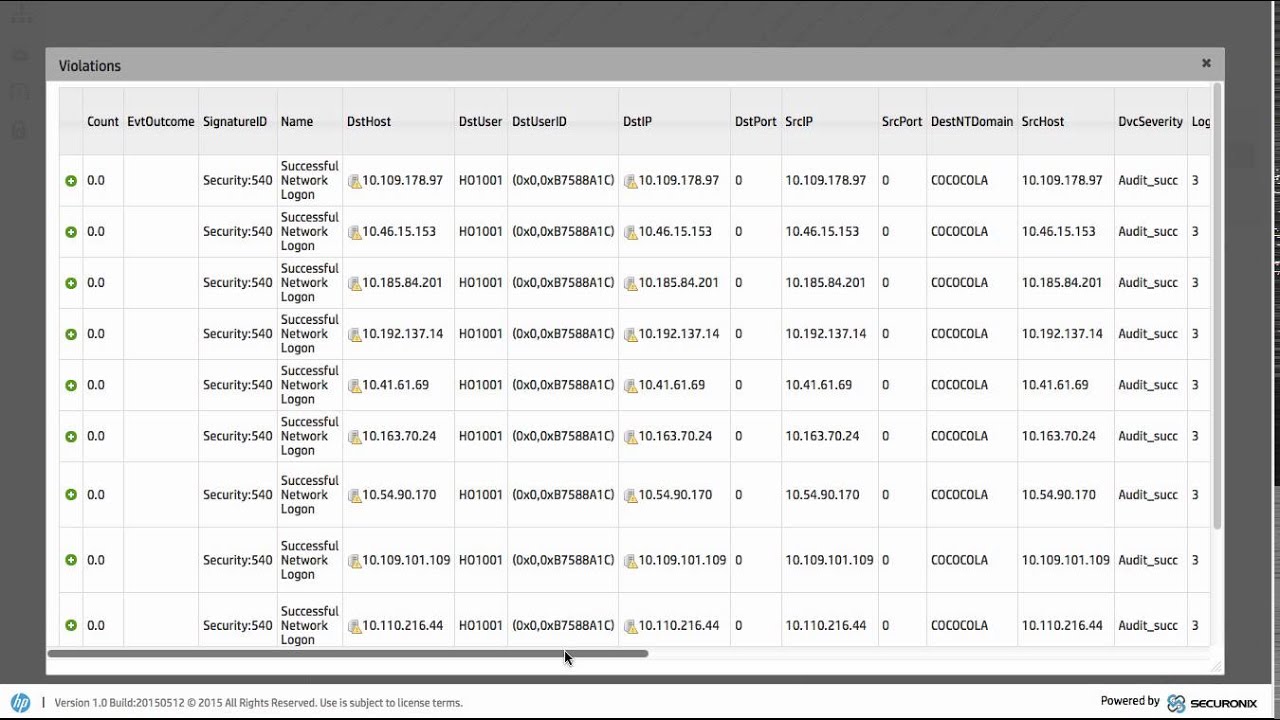The width and height of the screenshot is (1280, 720).
Task: Click the Violations table horizontal scrollbar thumb
Action: [x=348, y=654]
